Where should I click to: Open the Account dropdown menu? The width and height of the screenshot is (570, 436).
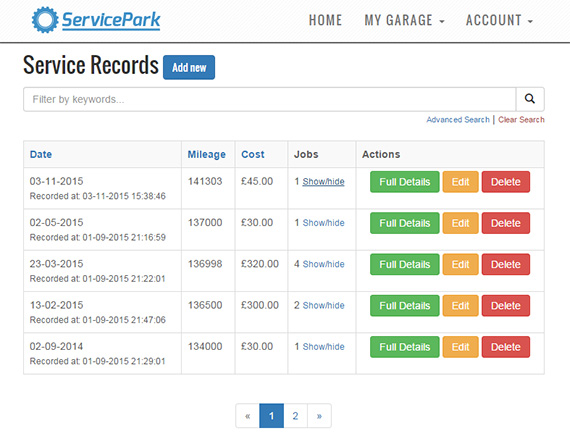pos(499,20)
